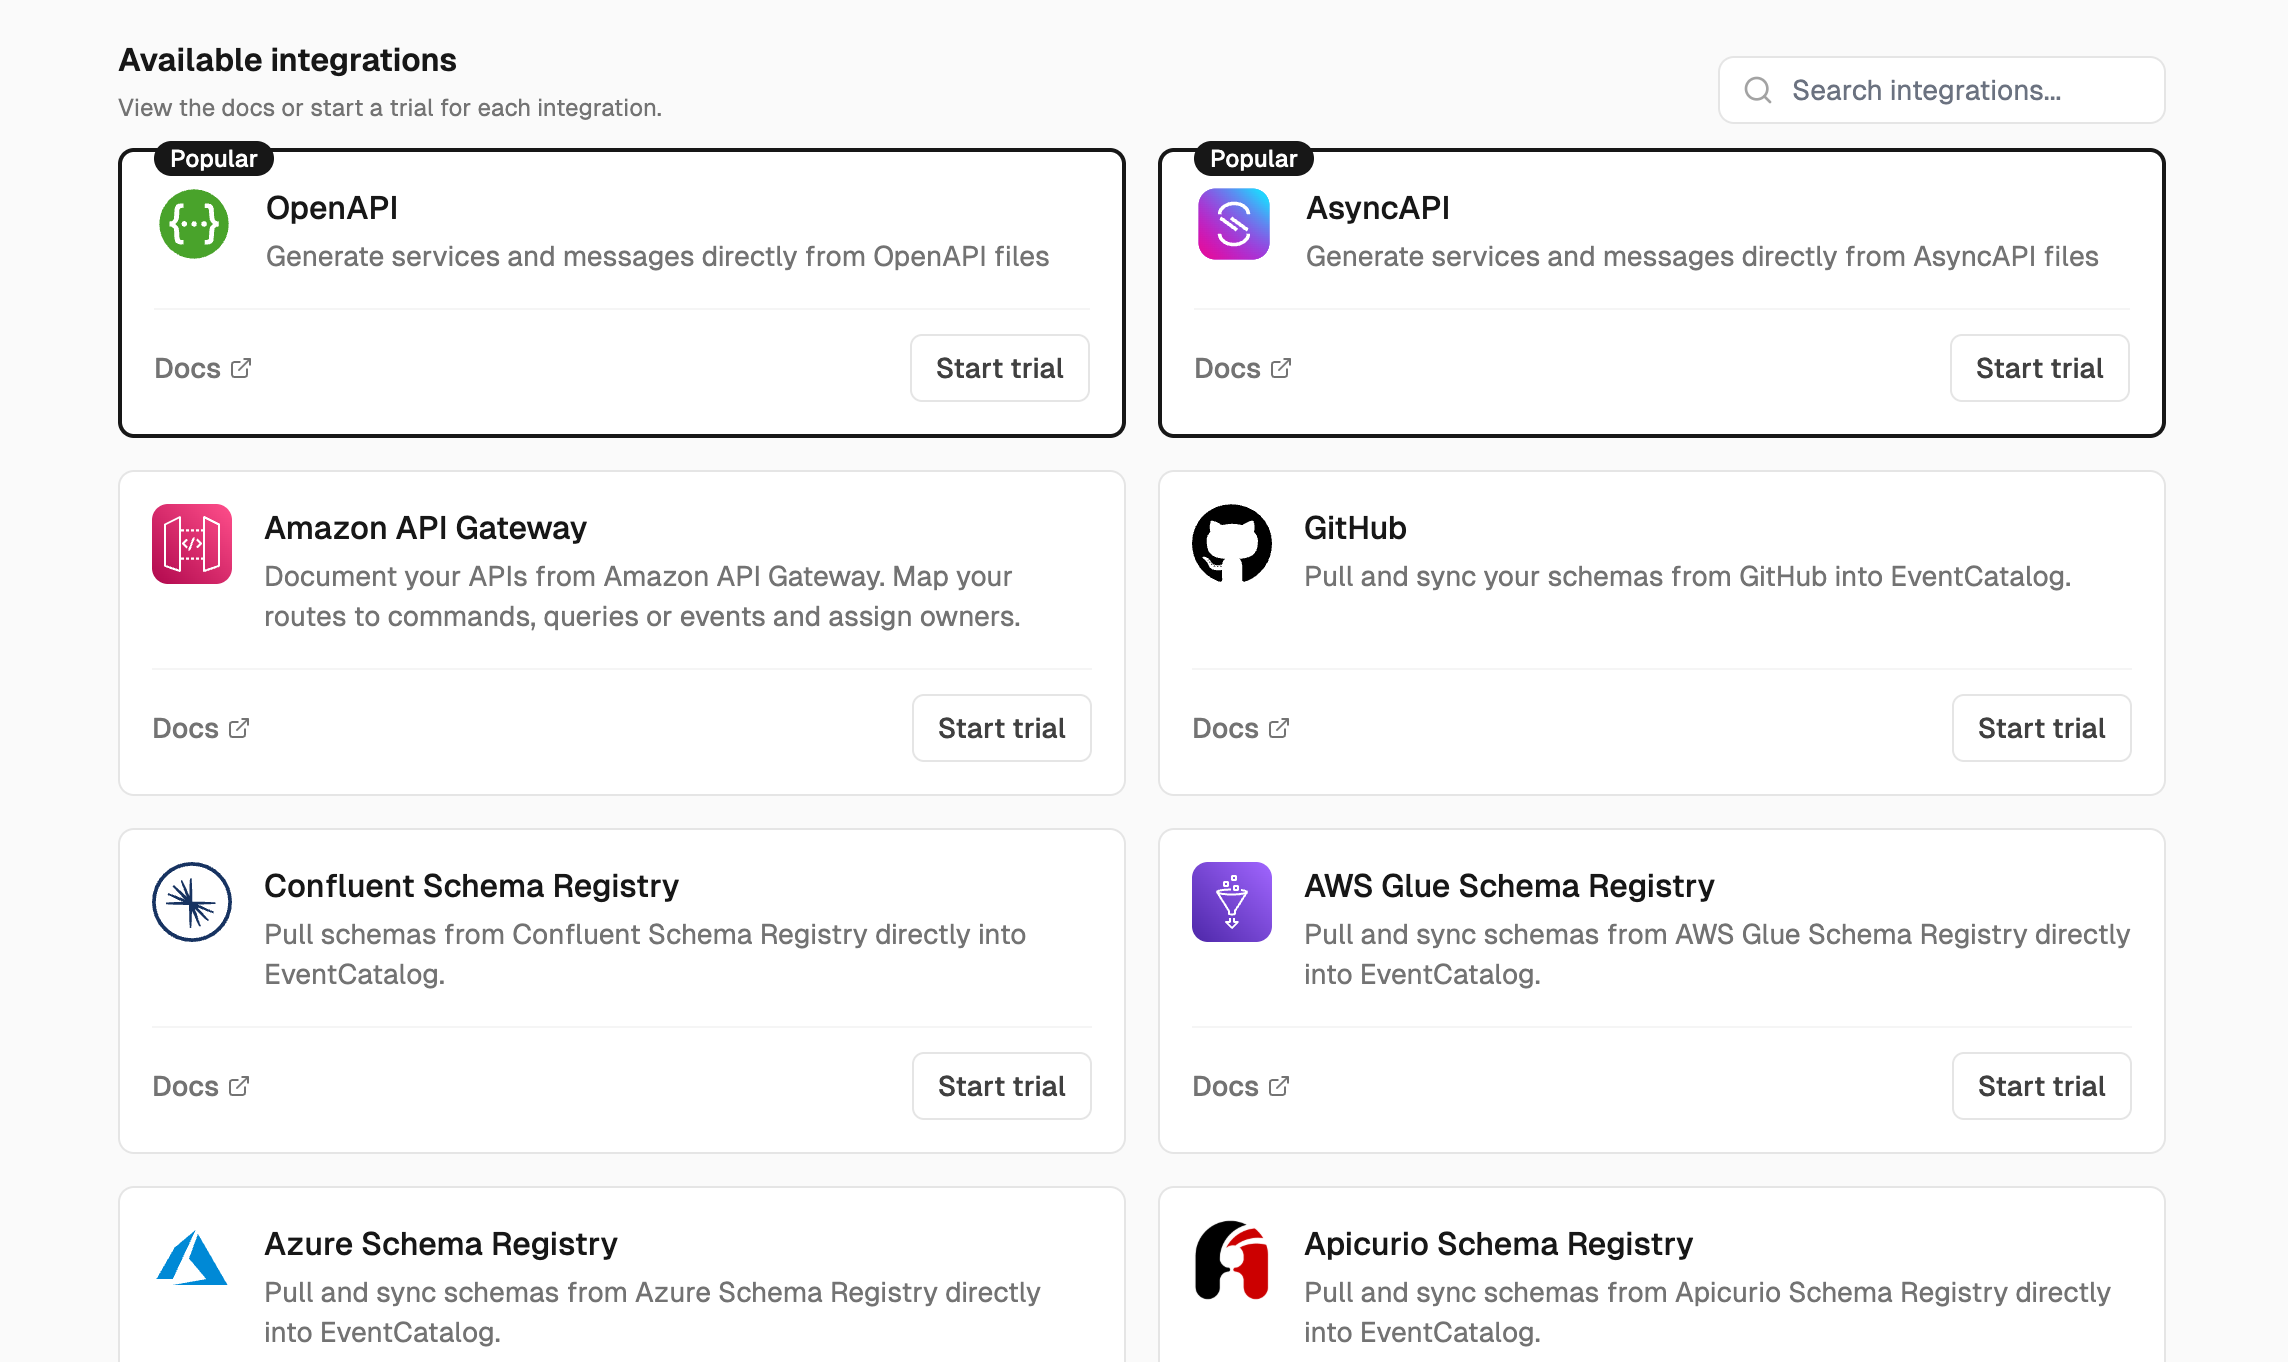Click the AWS Glue Schema Registry icon

coord(1232,902)
